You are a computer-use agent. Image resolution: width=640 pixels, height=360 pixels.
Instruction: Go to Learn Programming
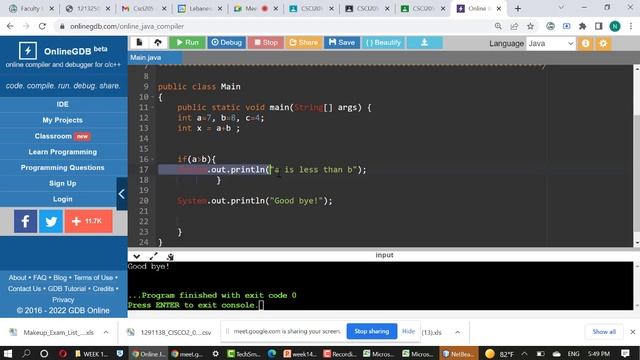point(63,152)
